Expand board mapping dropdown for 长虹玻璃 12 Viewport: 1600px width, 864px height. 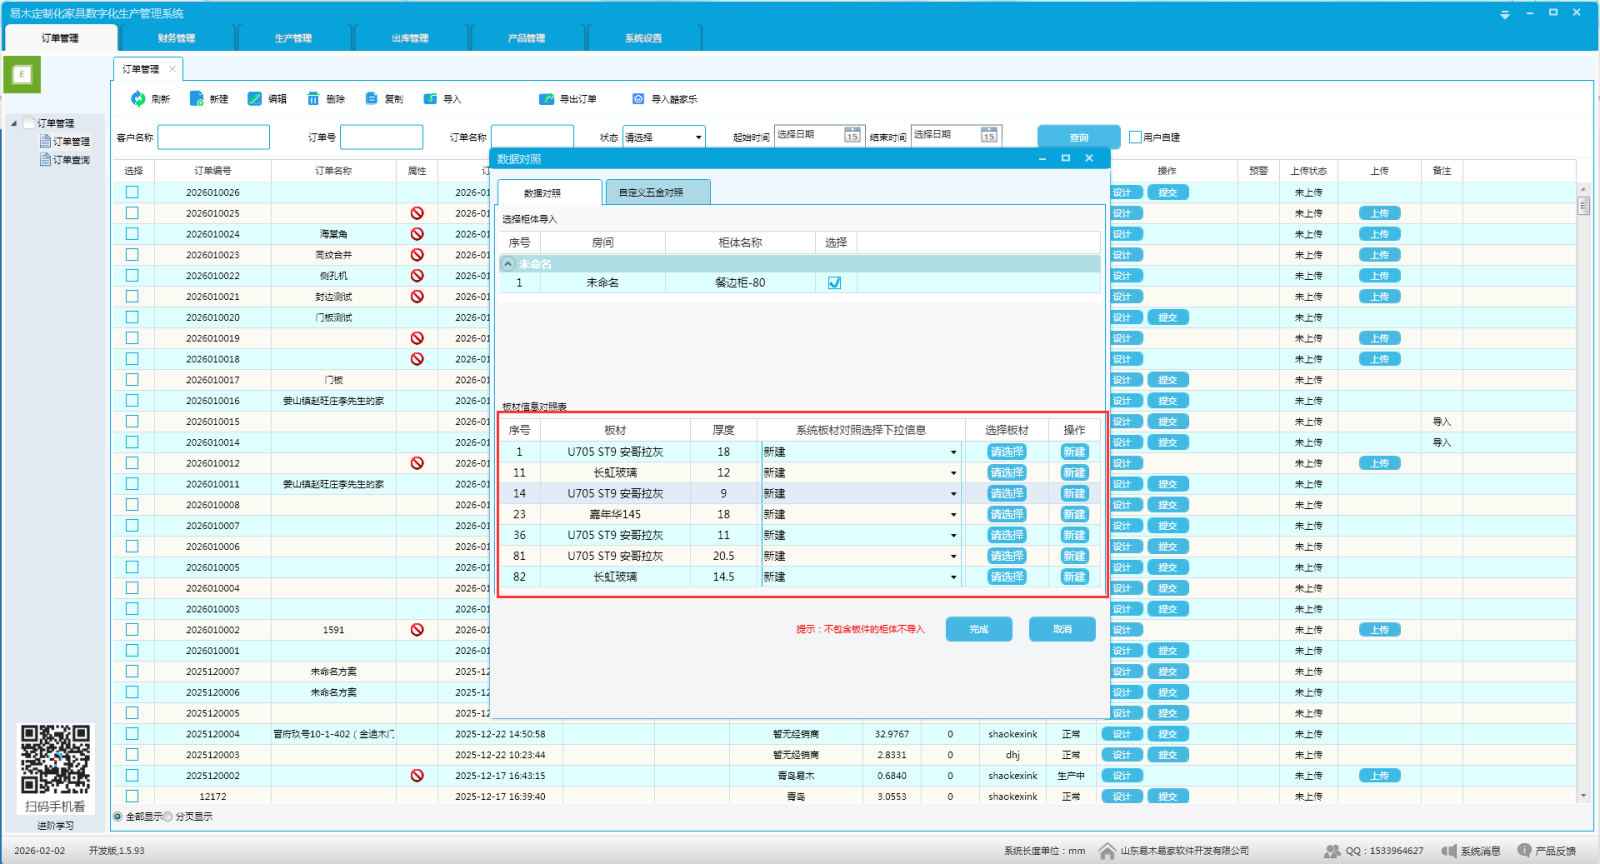pyautogui.click(x=953, y=473)
